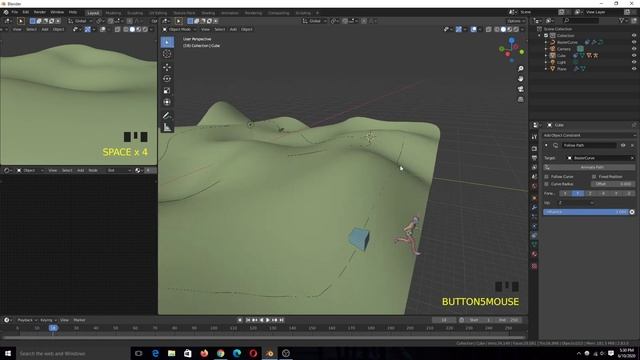Click the play animation button
Viewport: 640px width, 360px height.
point(268,320)
